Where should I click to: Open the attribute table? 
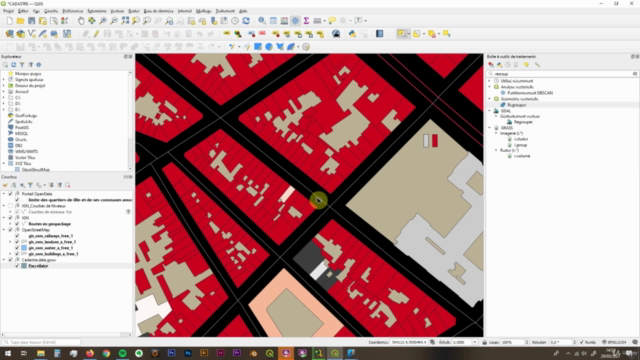pyautogui.click(x=273, y=21)
